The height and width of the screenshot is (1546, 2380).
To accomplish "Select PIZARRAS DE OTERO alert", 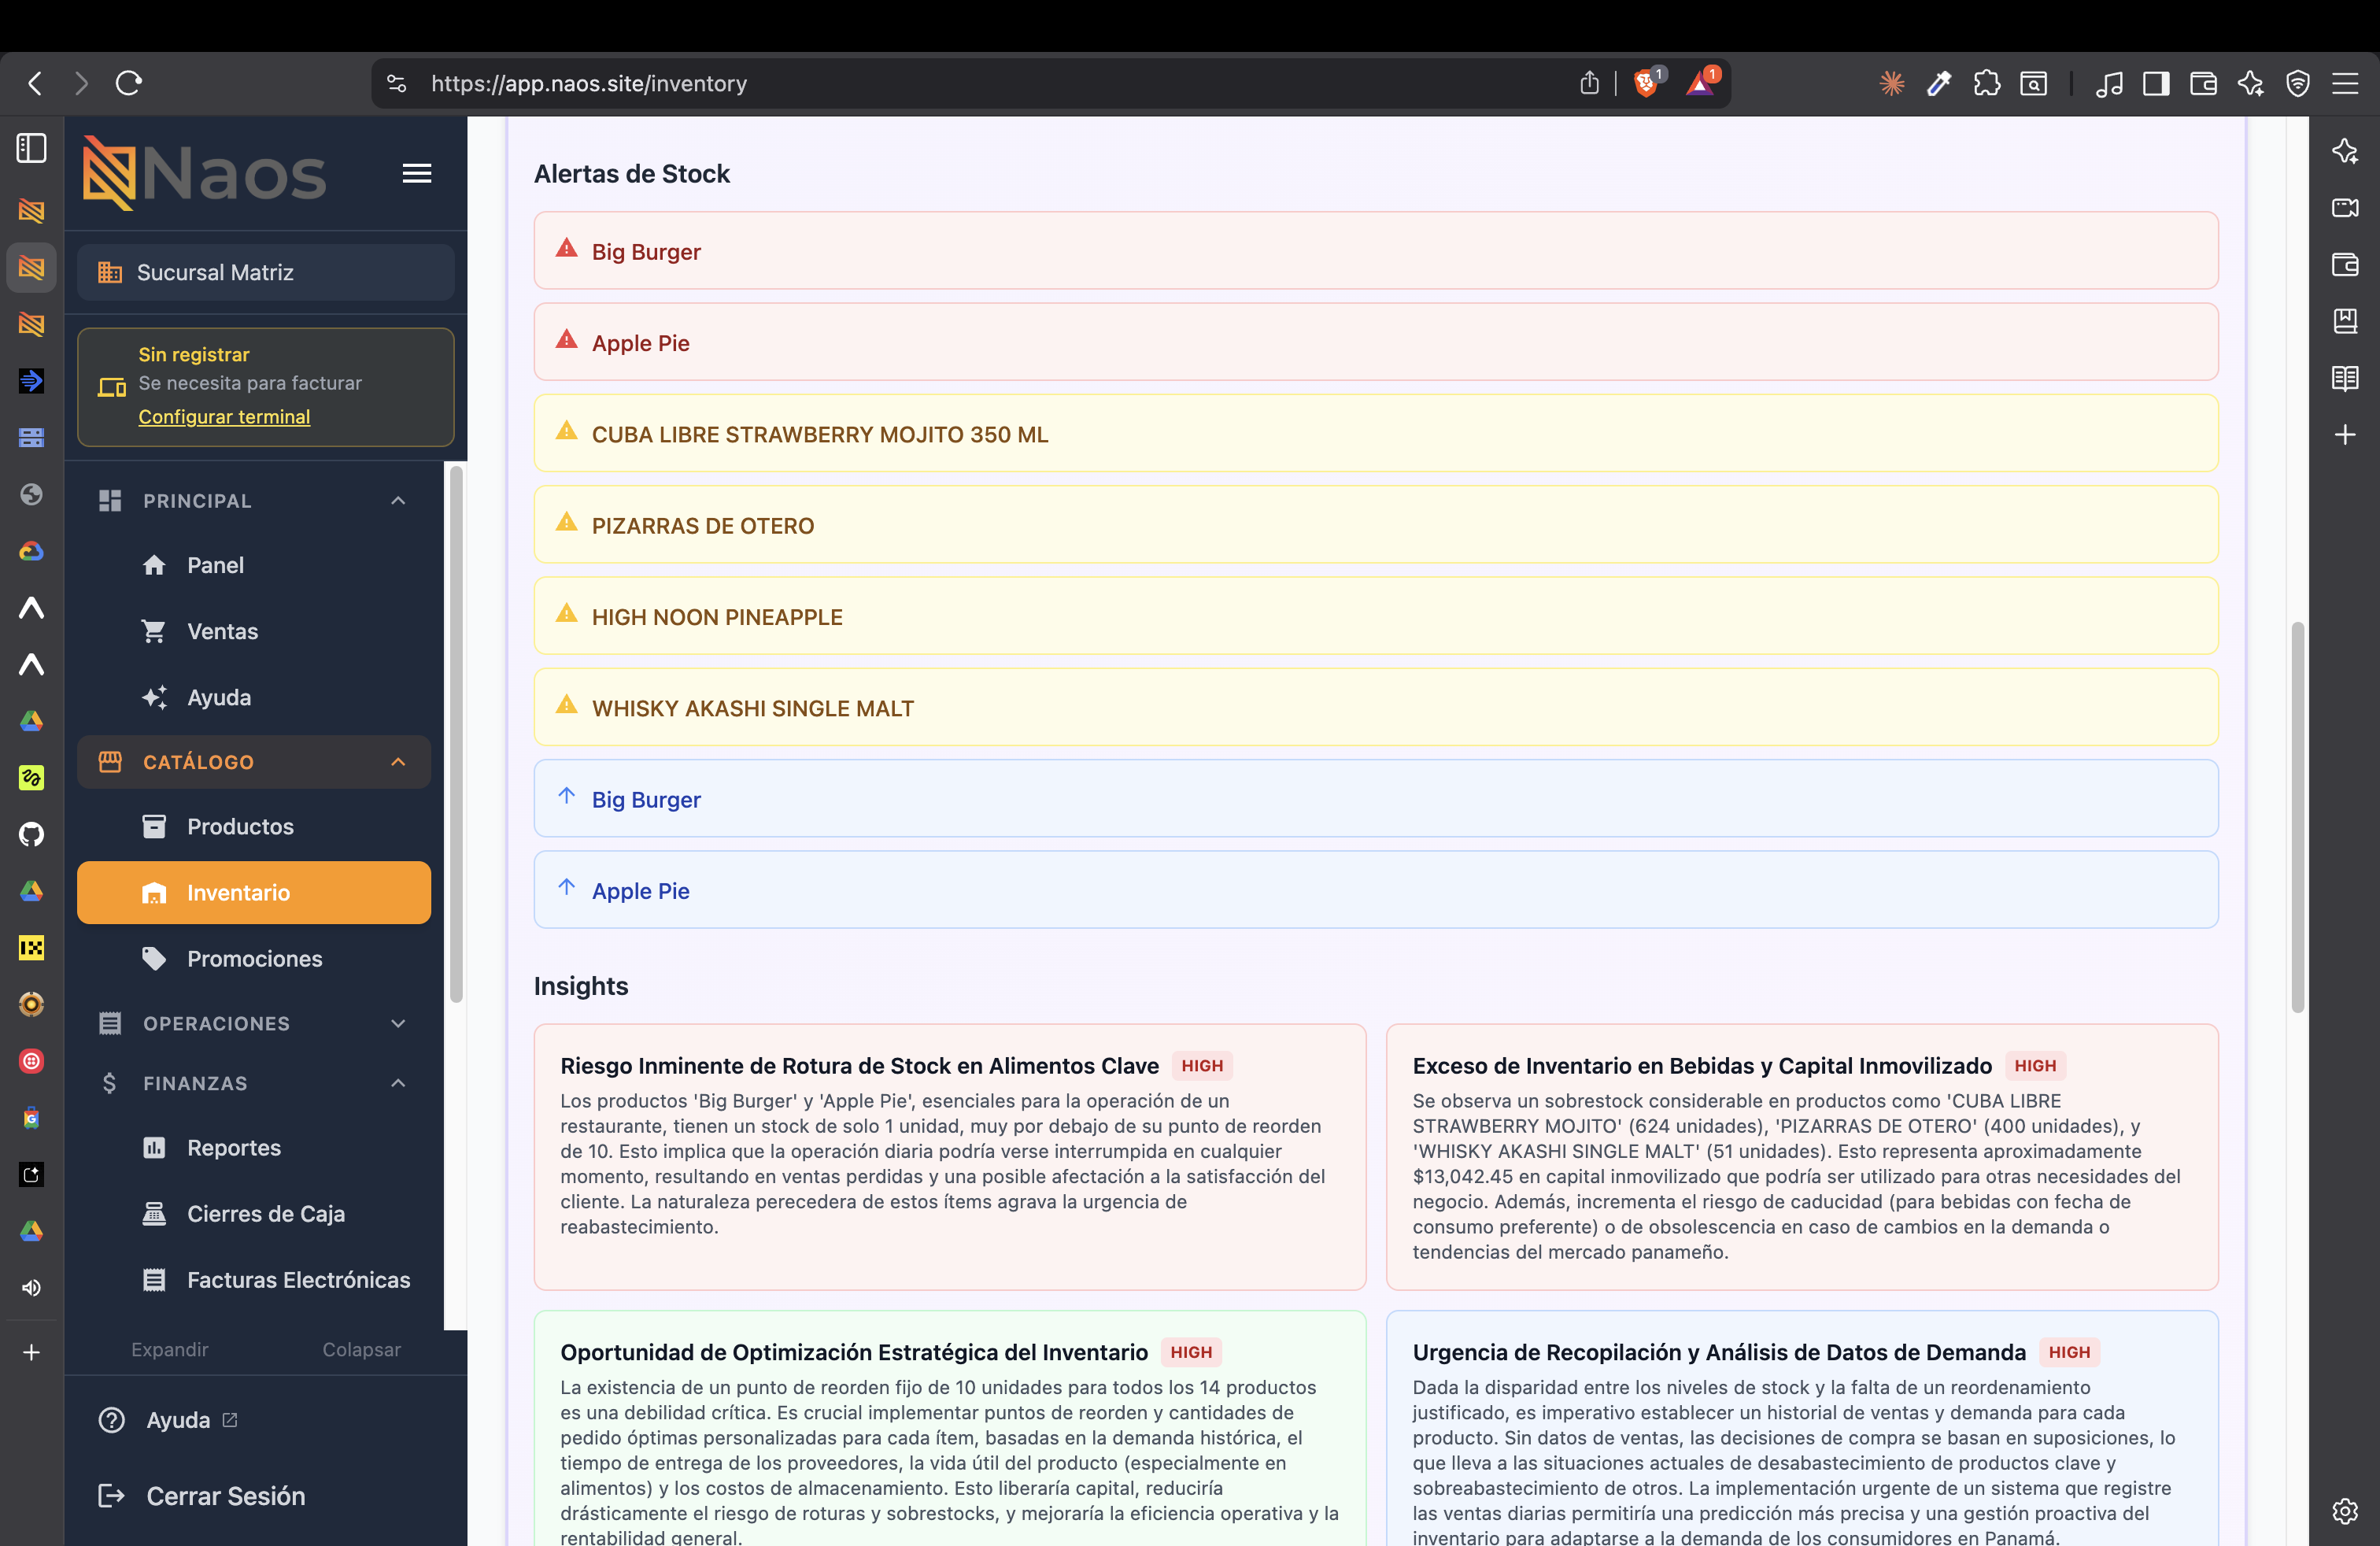I will point(1376,525).
